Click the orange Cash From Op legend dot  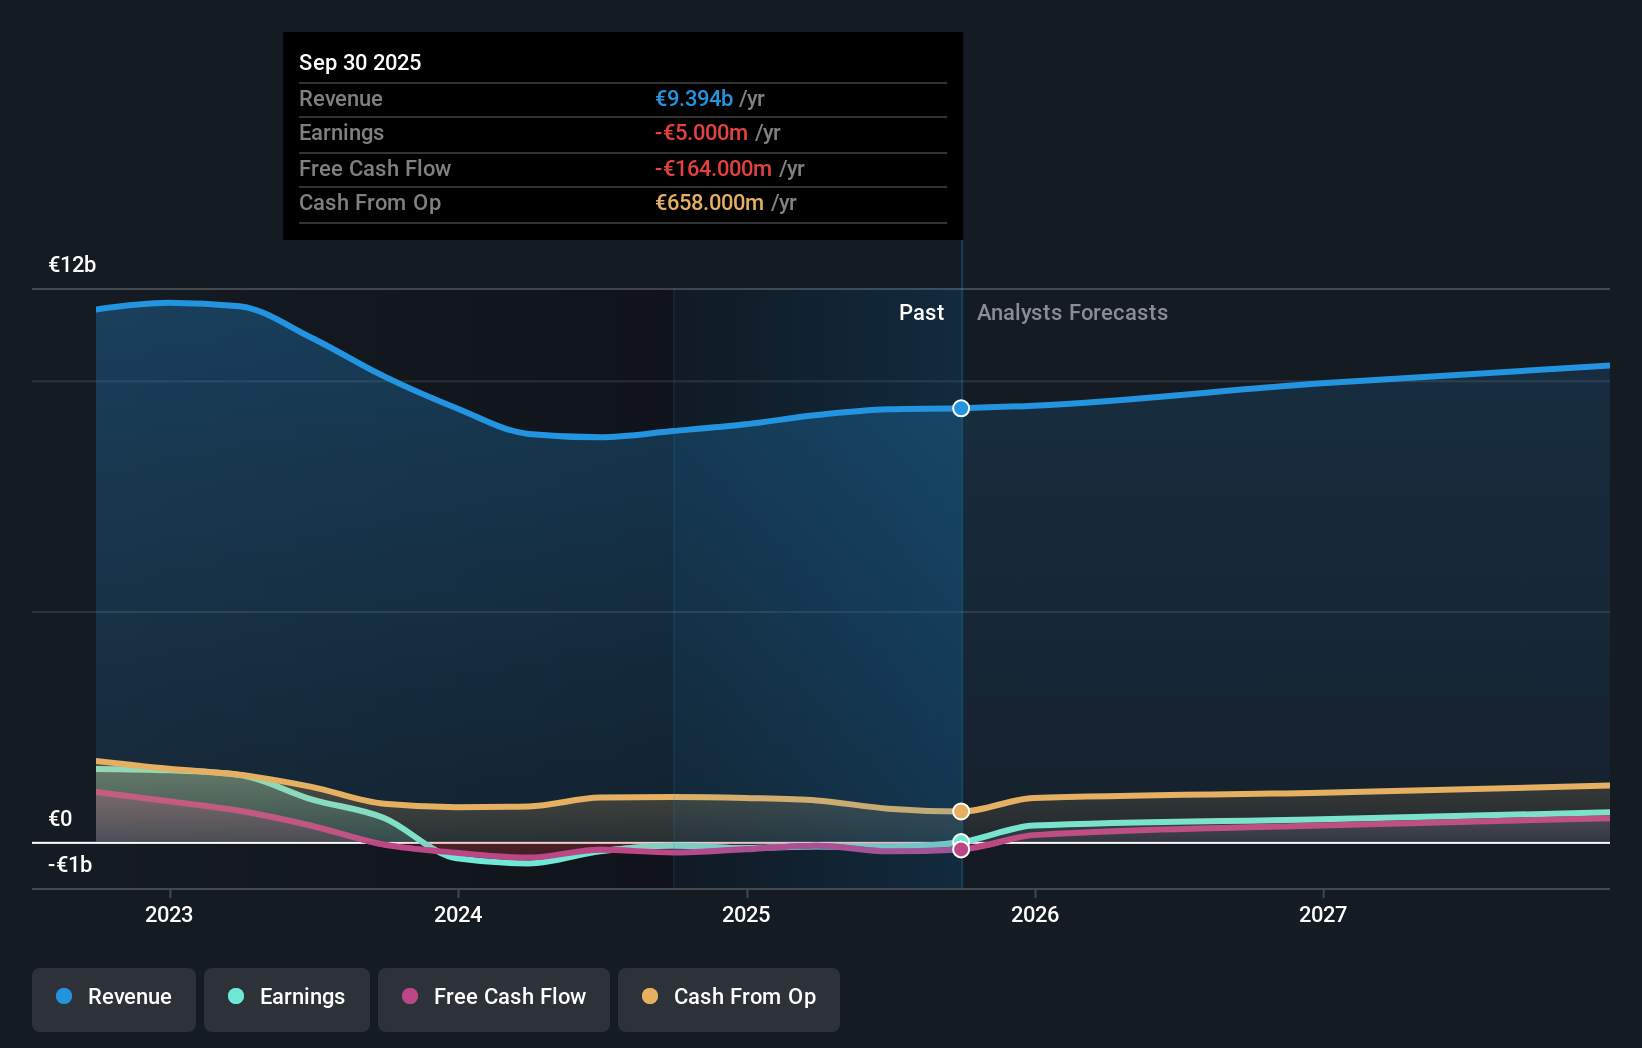[651, 997]
